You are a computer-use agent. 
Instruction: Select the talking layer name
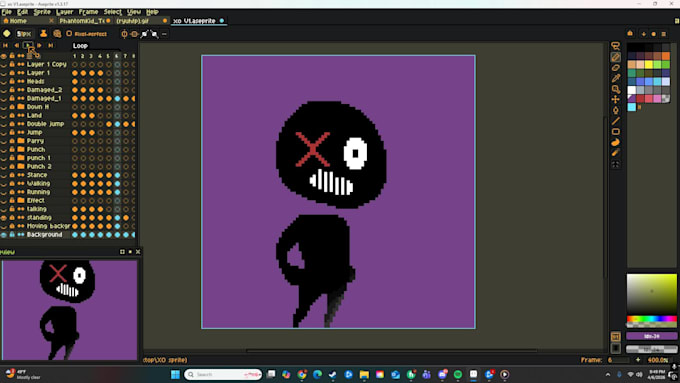(x=37, y=209)
